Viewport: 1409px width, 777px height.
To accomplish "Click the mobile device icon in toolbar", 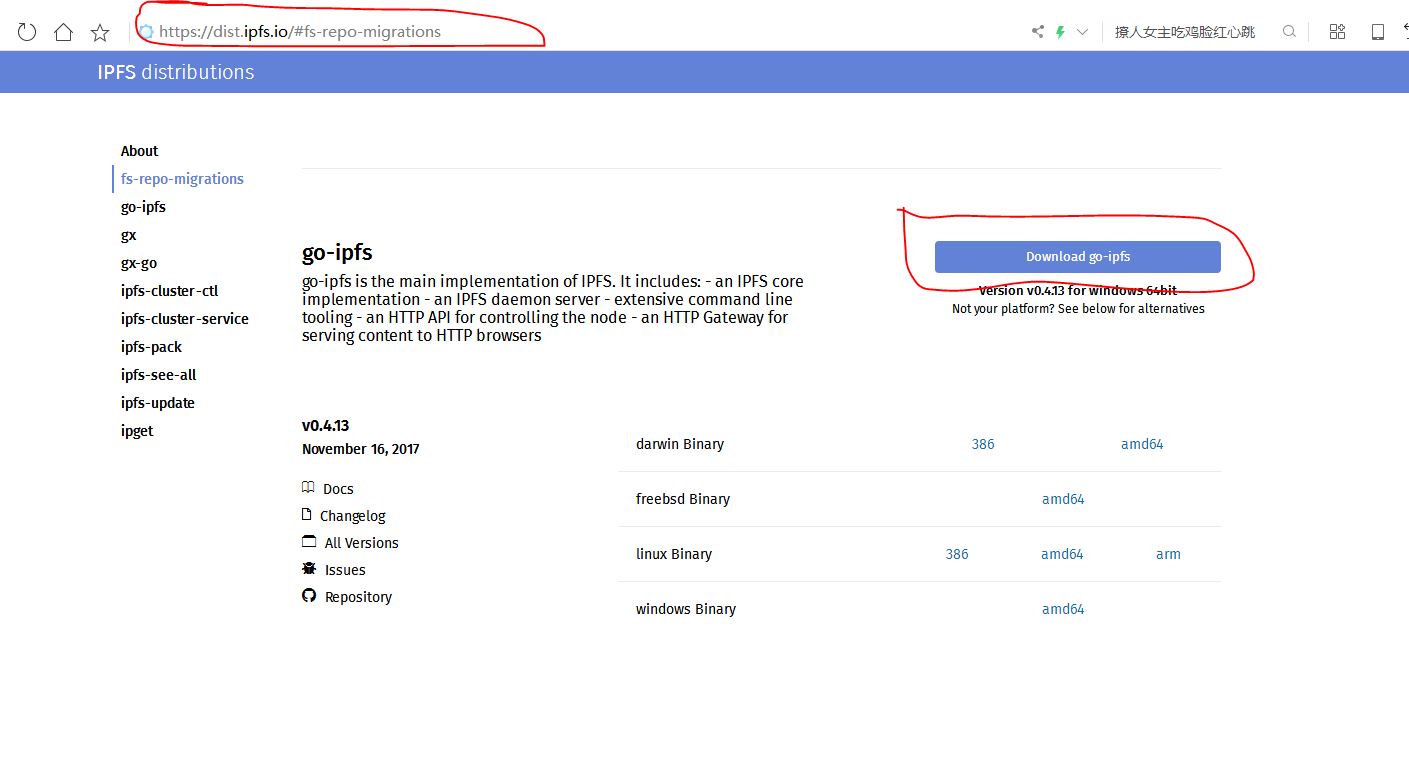I will (1378, 32).
